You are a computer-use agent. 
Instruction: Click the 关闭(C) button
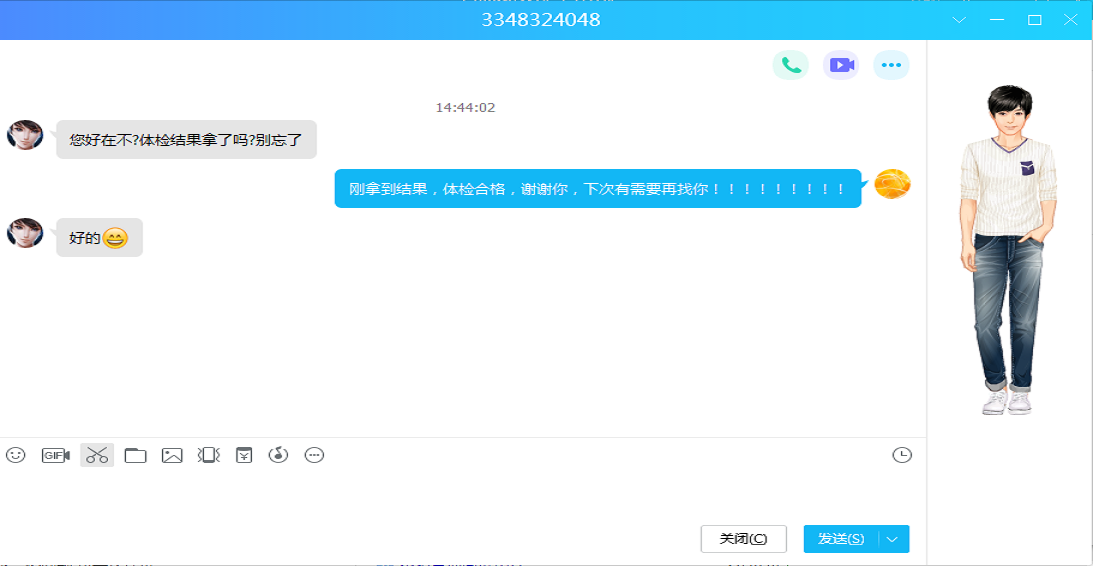click(x=744, y=539)
